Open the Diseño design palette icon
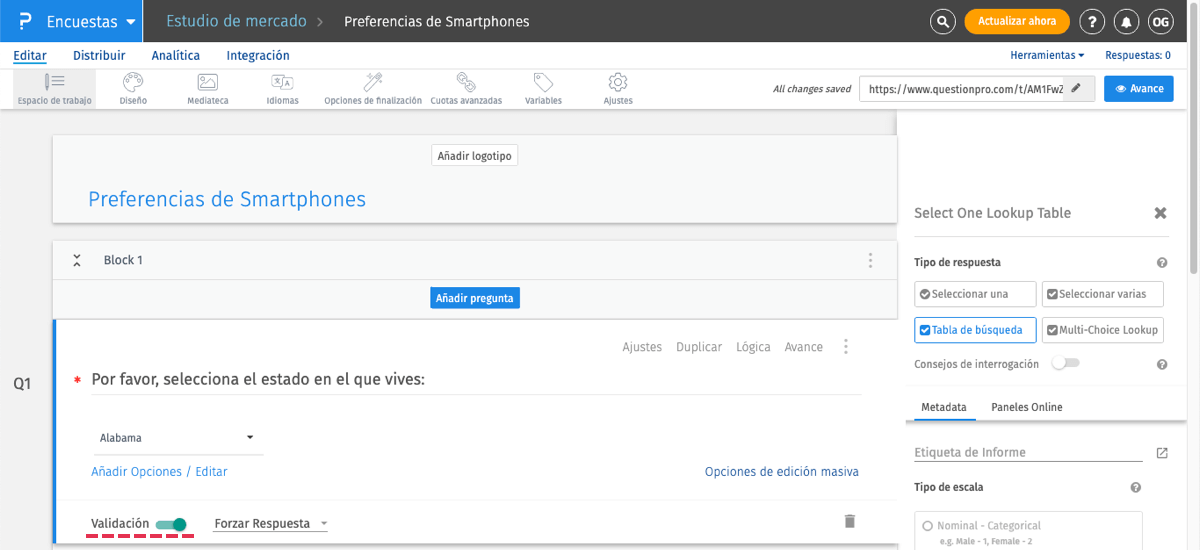1200x550 pixels. click(133, 83)
